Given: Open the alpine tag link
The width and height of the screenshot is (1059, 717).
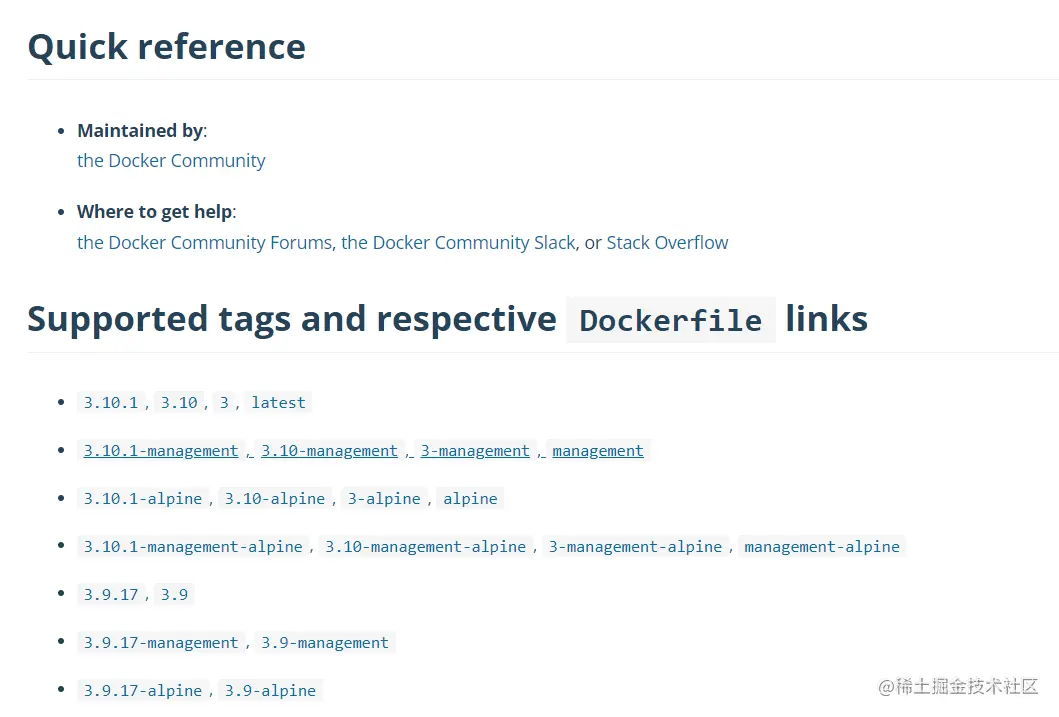Looking at the screenshot, I should coord(470,499).
